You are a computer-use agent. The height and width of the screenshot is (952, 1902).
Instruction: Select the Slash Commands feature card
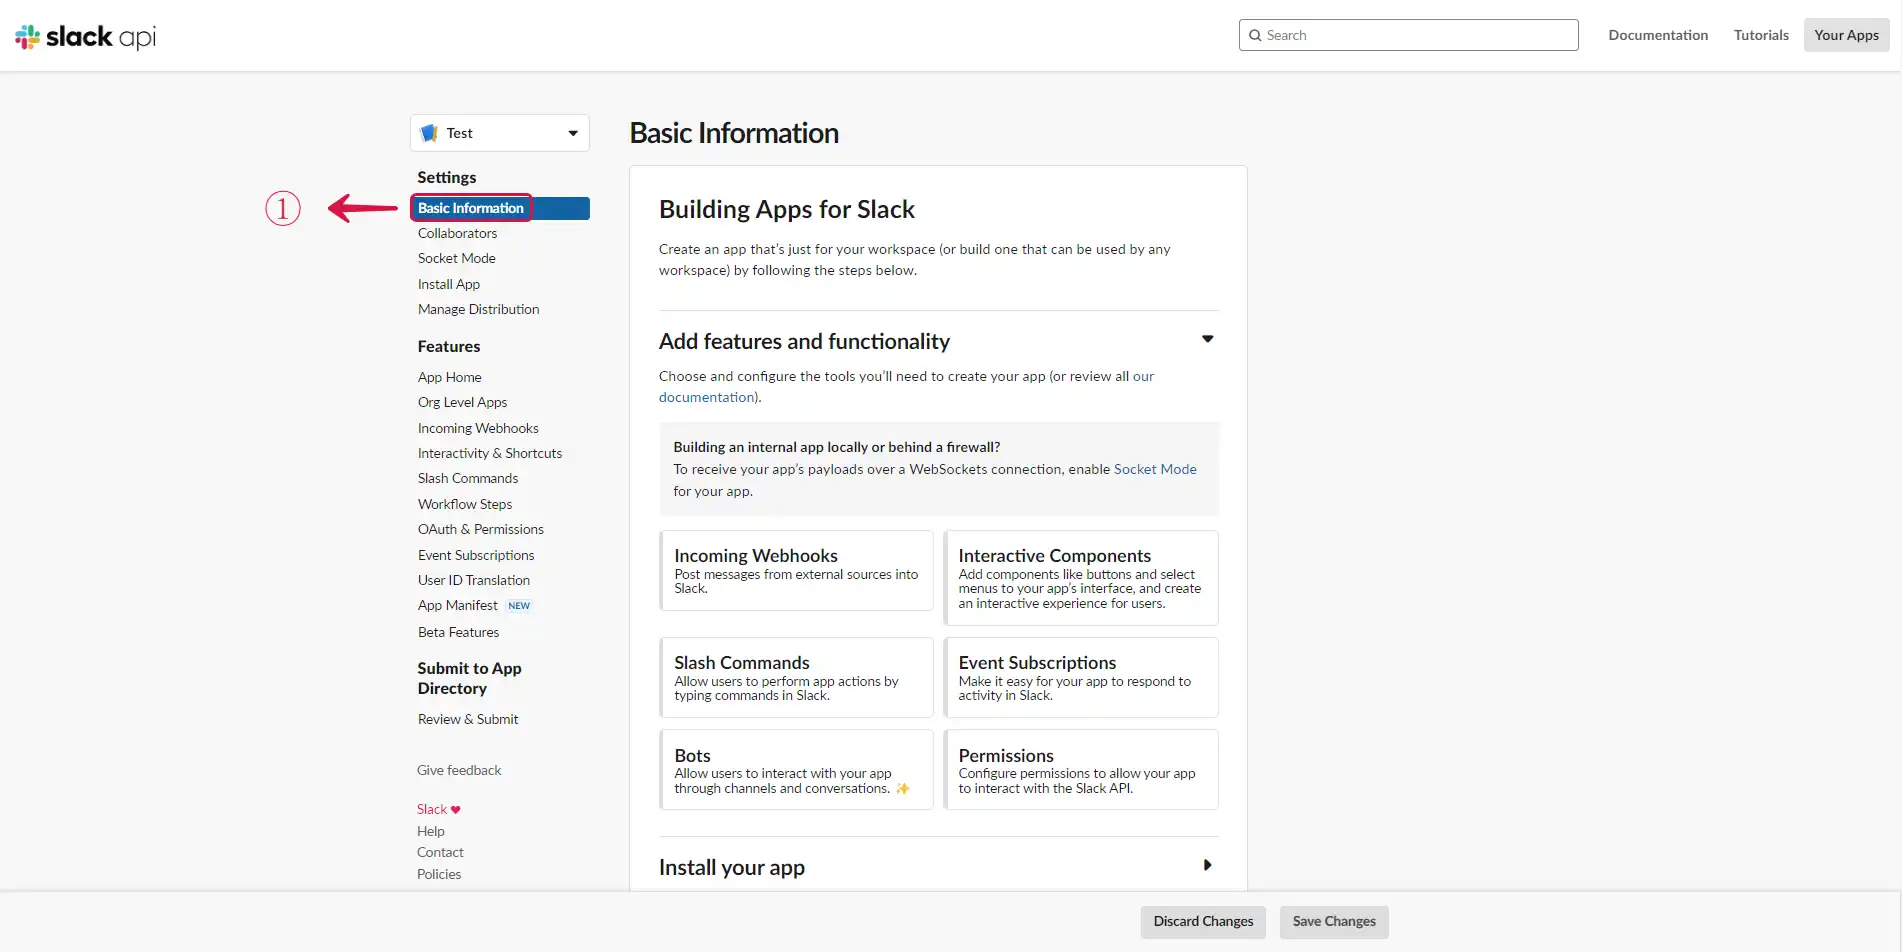(x=796, y=677)
